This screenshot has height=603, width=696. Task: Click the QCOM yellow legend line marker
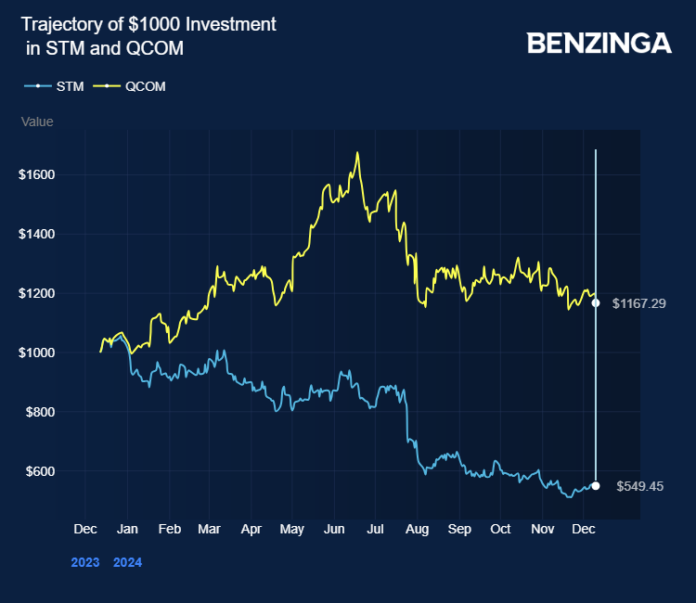pos(107,86)
